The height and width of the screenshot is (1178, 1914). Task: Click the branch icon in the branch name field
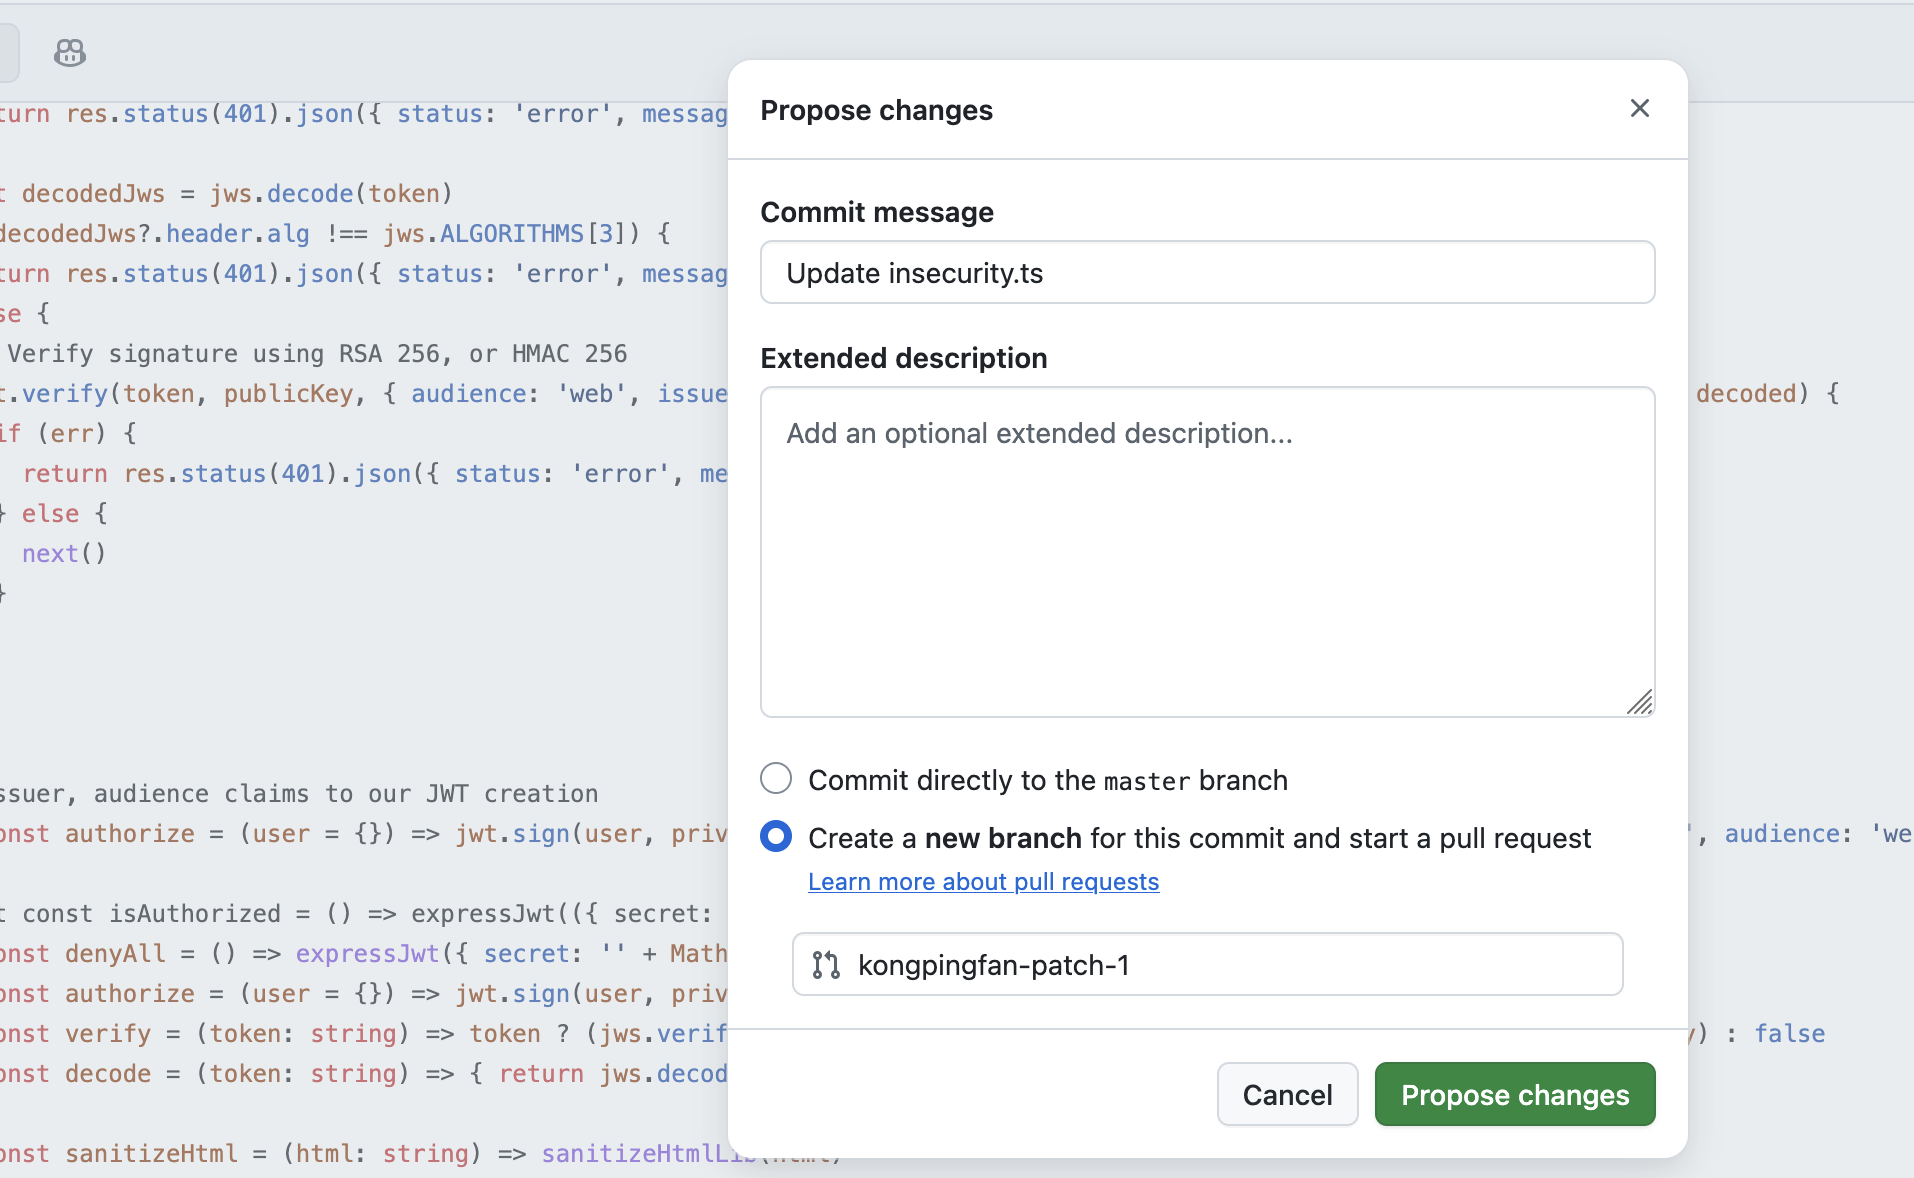pyautogui.click(x=826, y=965)
